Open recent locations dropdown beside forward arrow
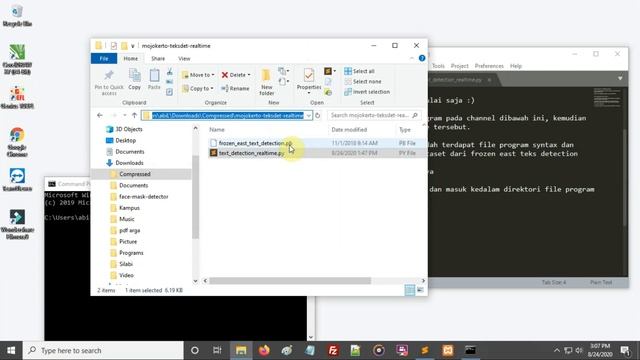Viewport: 640px width, 360px height. click(x=124, y=116)
